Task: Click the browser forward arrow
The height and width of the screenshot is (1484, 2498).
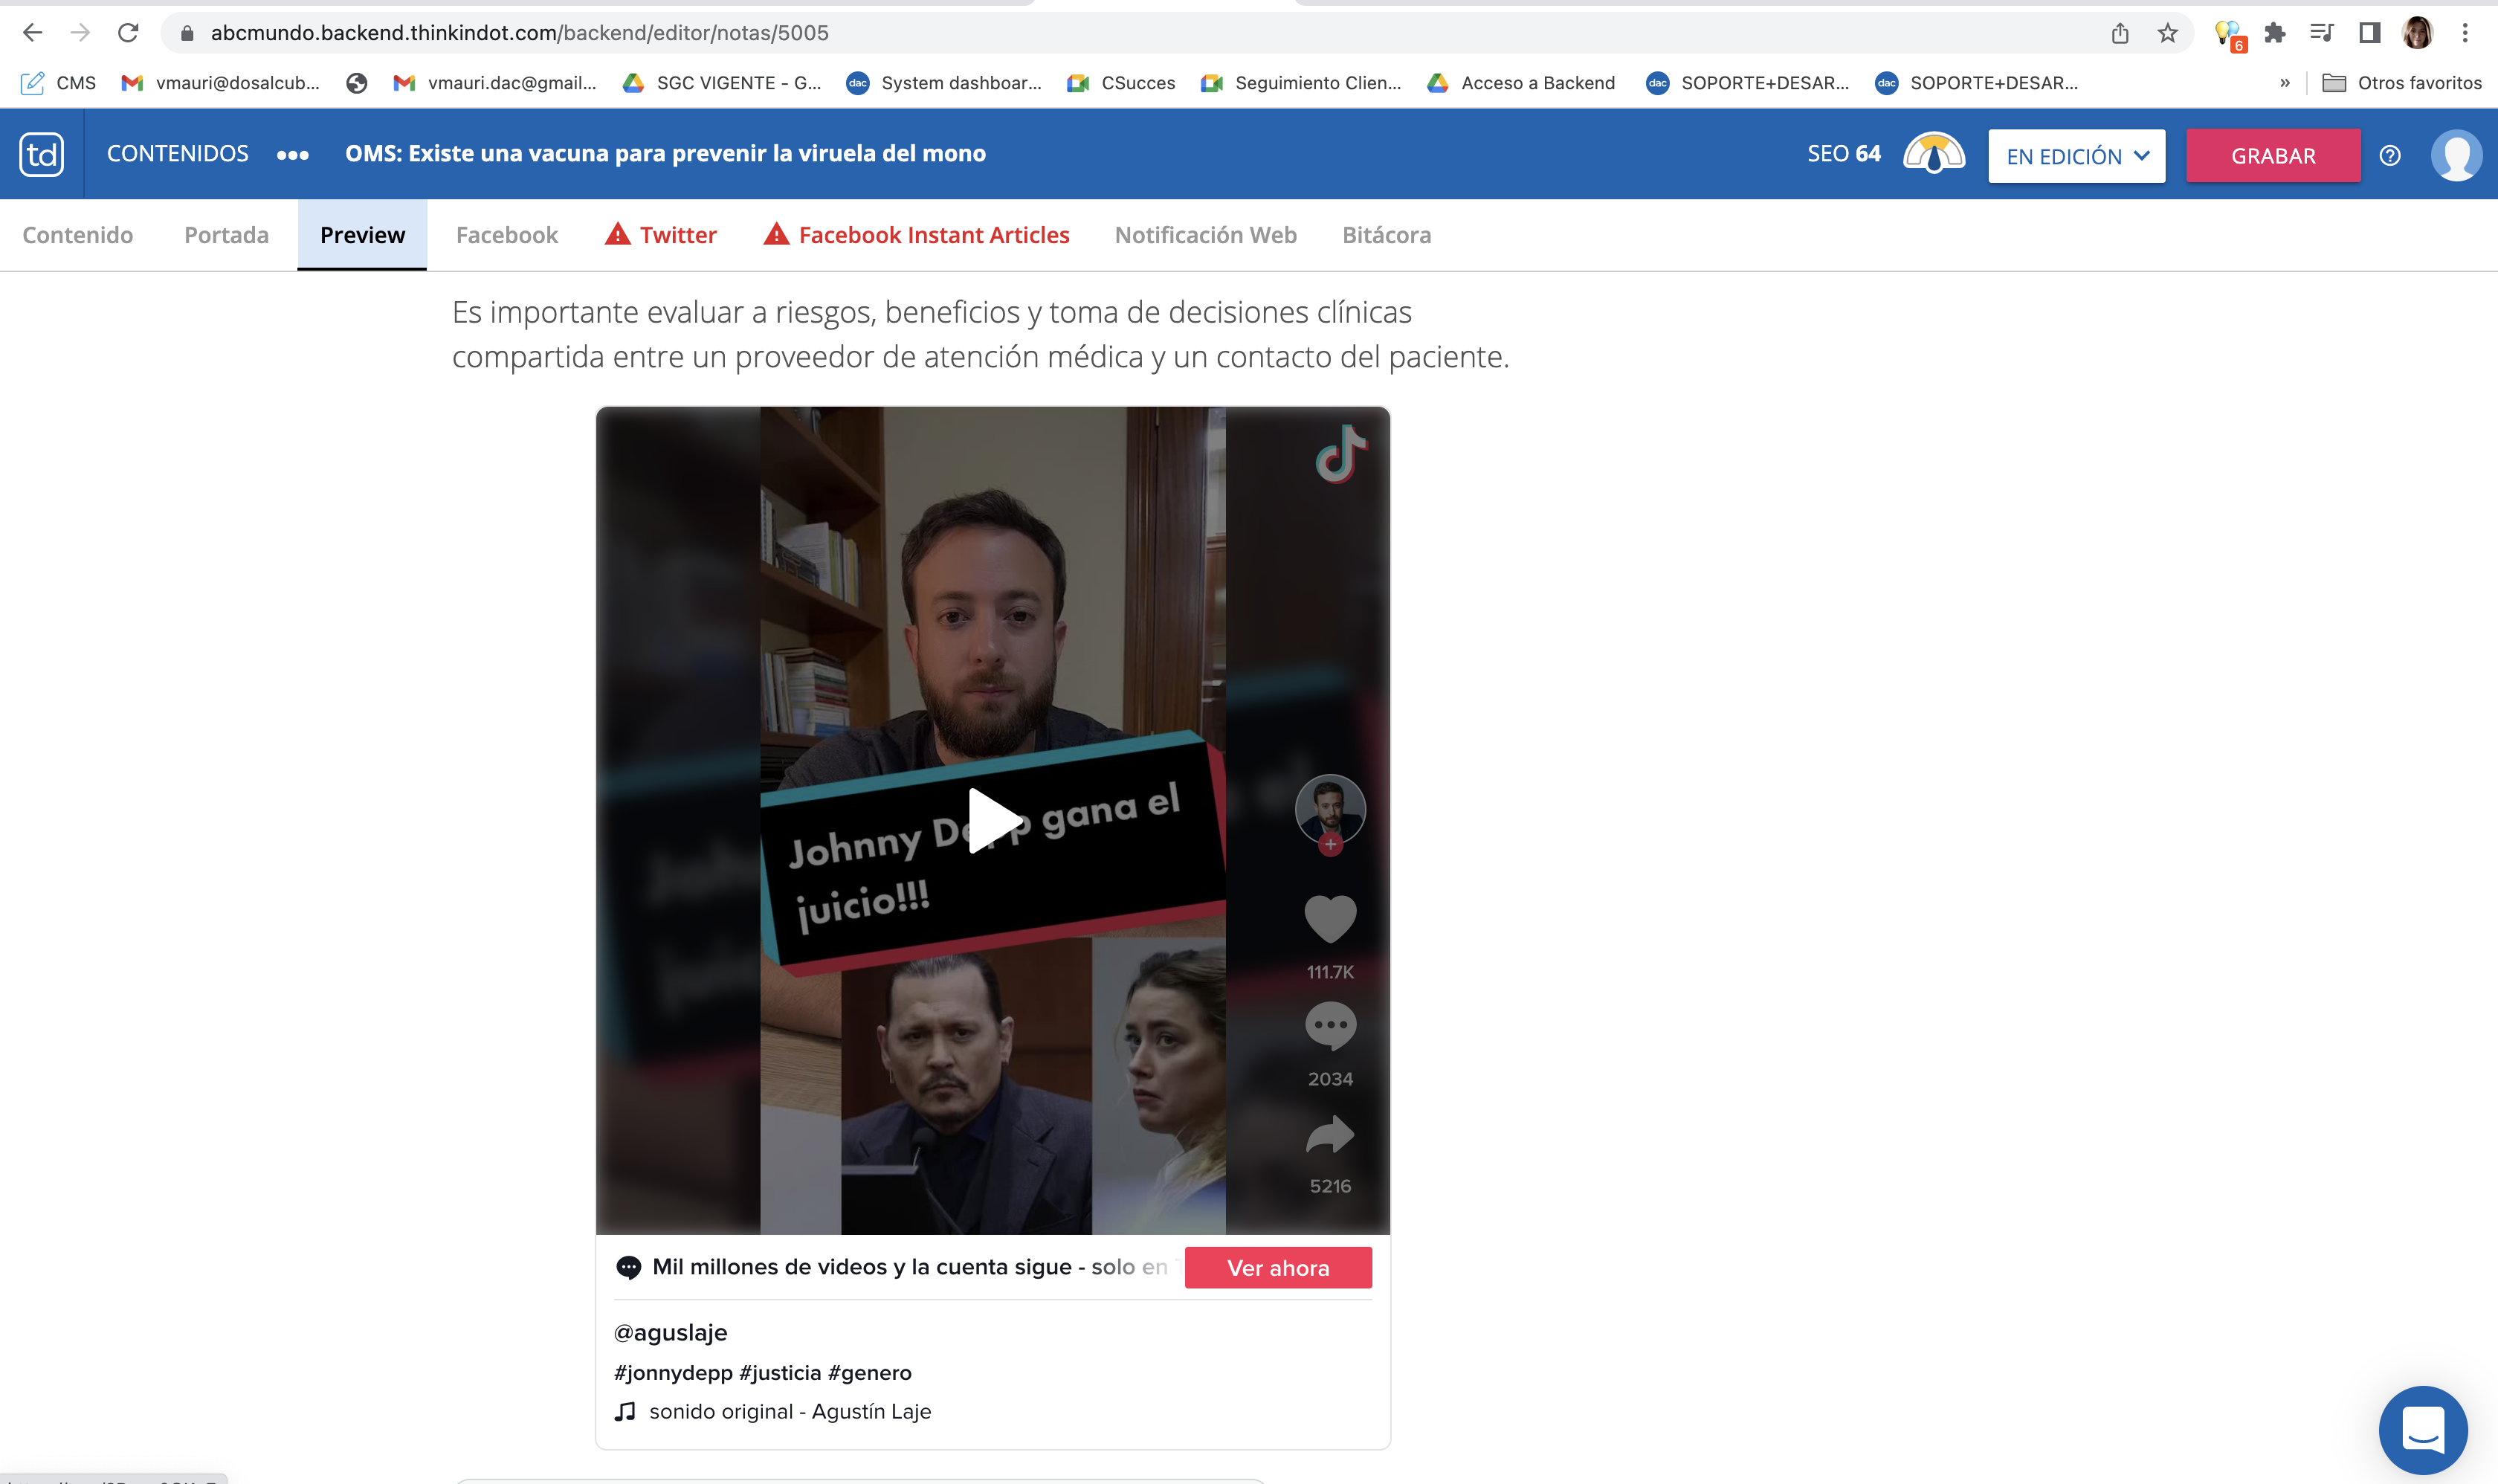Action: 80,33
